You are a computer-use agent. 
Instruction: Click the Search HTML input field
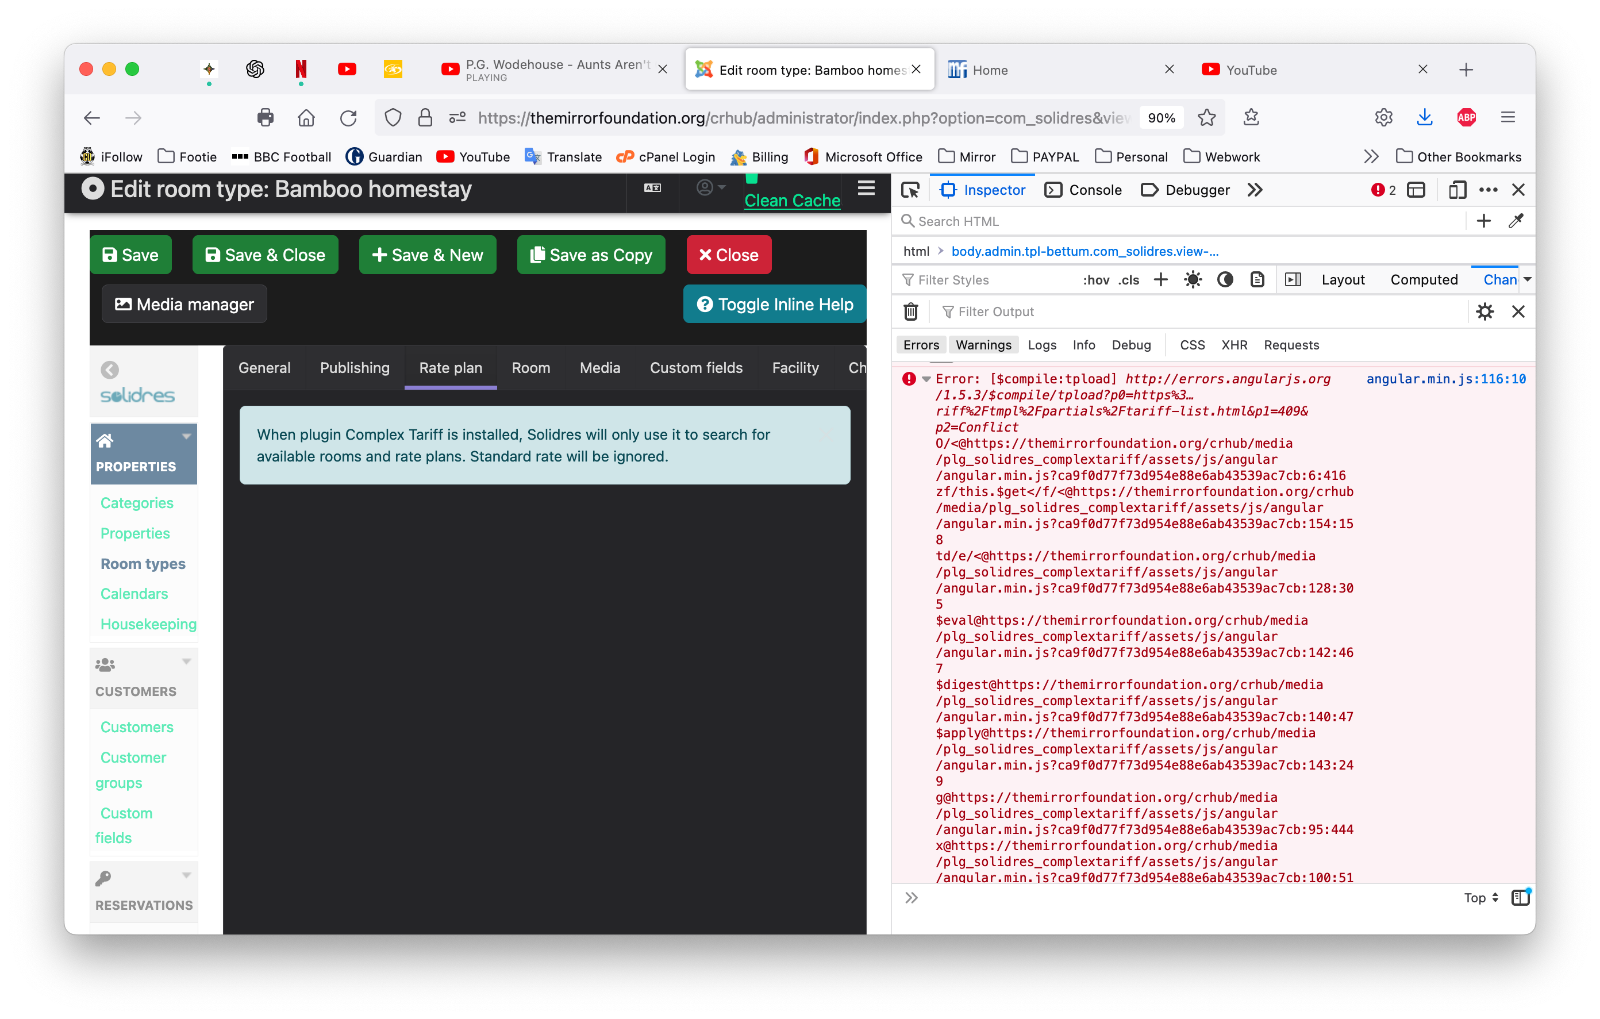pyautogui.click(x=1180, y=221)
